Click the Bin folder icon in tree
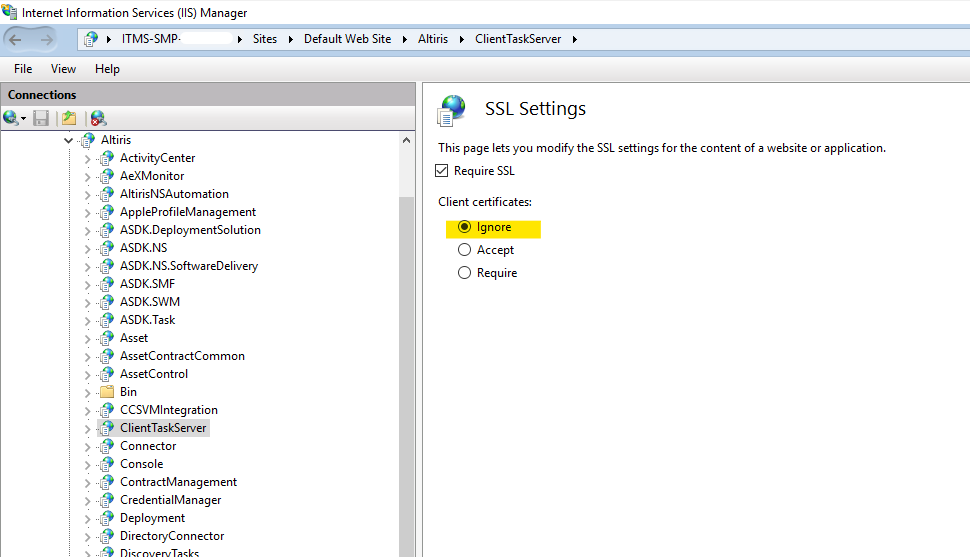 [106, 392]
